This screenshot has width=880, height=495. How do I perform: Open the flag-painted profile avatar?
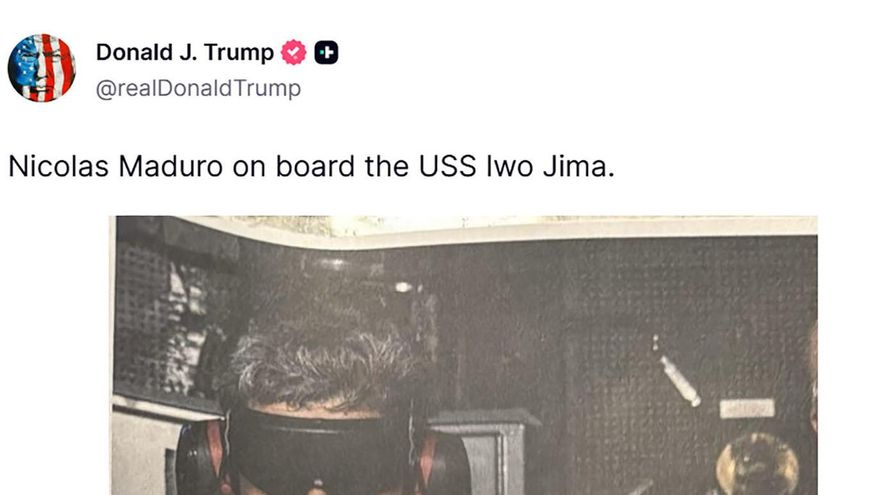click(42, 68)
